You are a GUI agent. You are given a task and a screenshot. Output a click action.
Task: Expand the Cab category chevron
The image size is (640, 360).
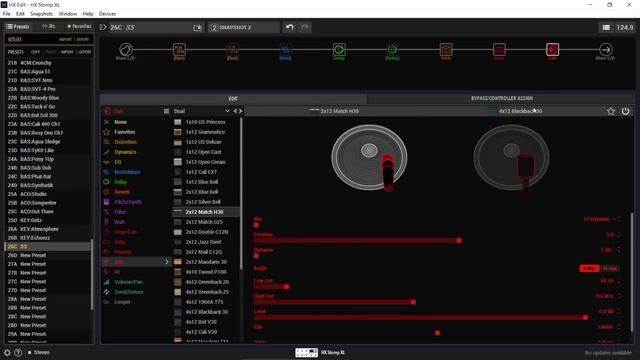pos(167,262)
